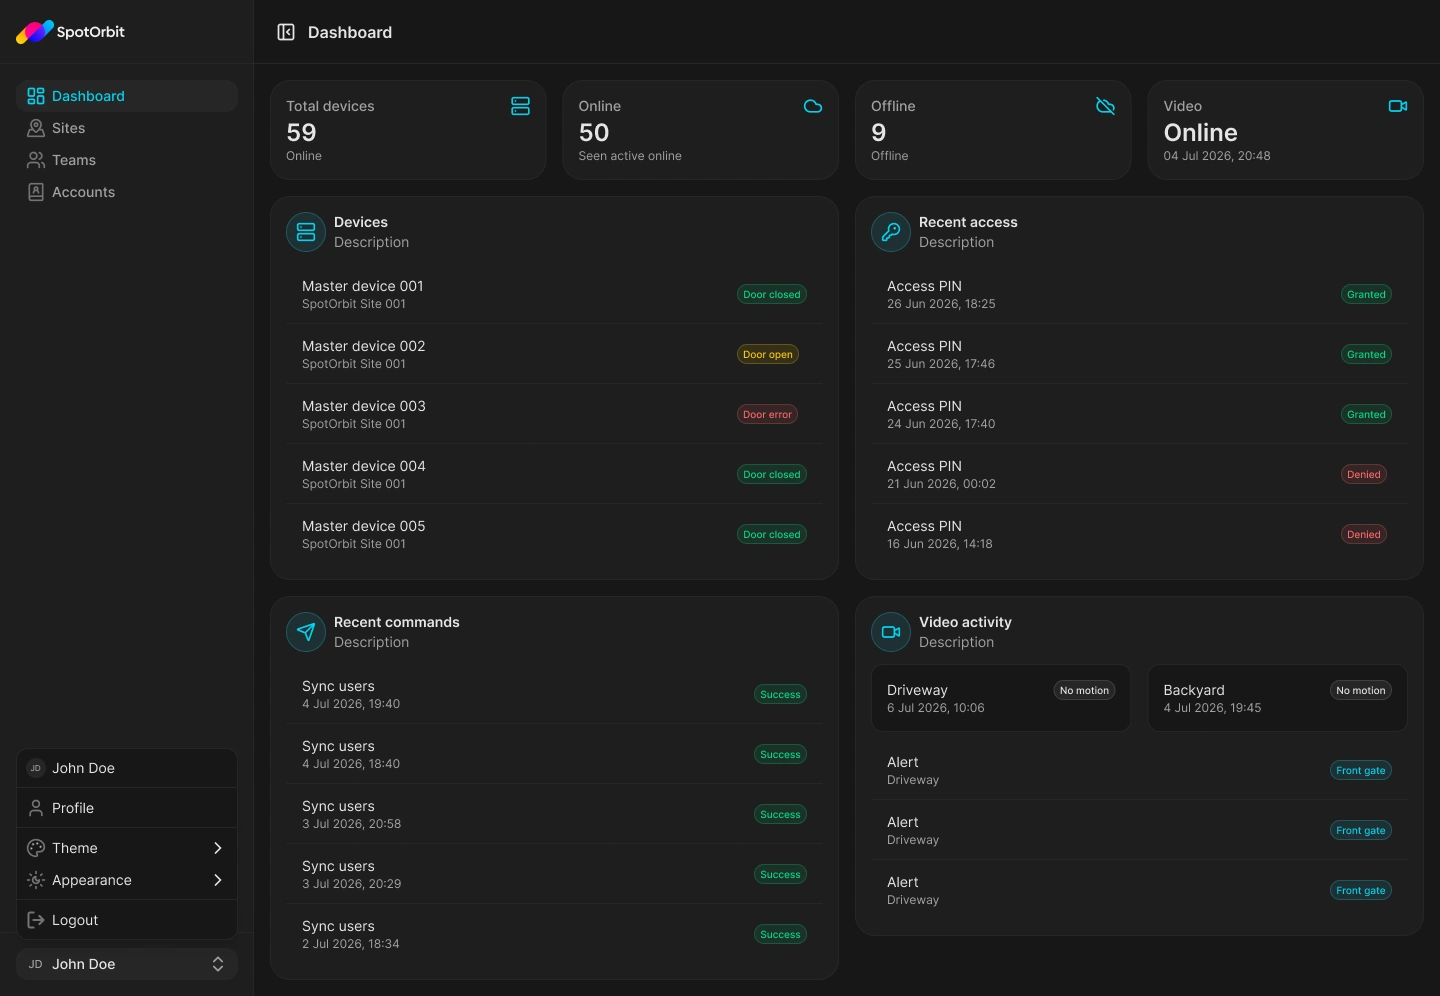Open the Sites page
The width and height of the screenshot is (1440, 996).
[127, 128]
